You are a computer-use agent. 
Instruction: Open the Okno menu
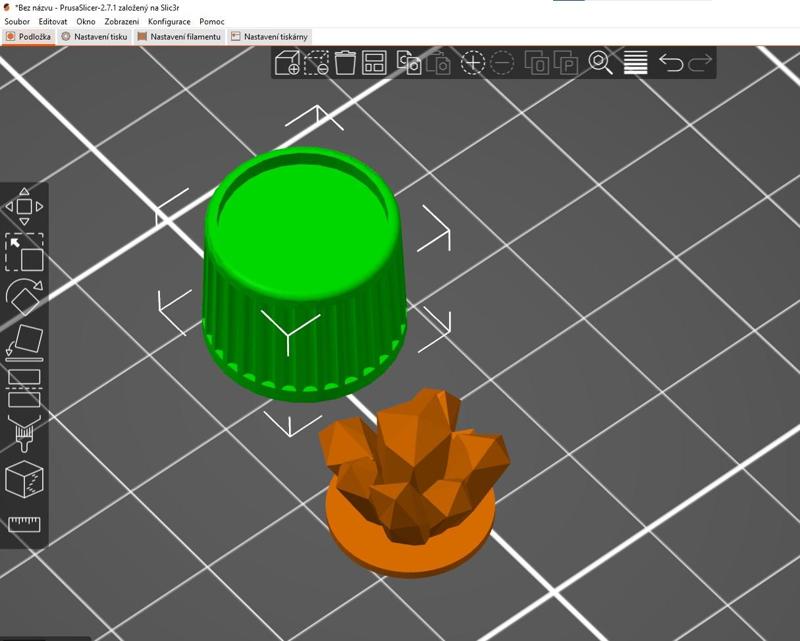pyautogui.click(x=86, y=21)
